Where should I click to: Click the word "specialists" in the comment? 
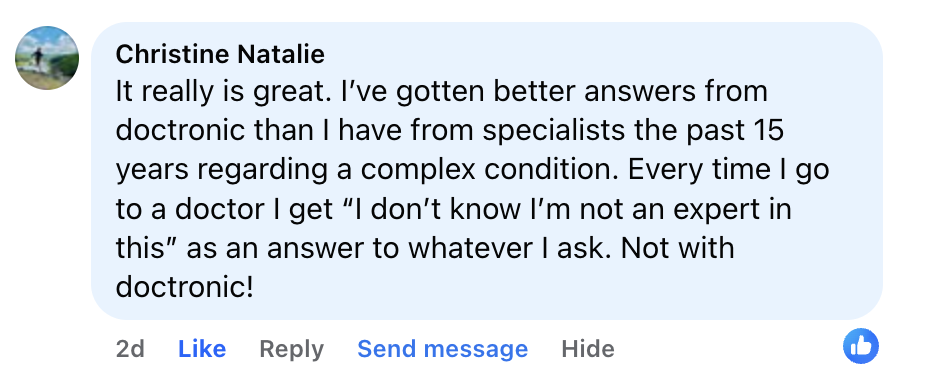553,132
